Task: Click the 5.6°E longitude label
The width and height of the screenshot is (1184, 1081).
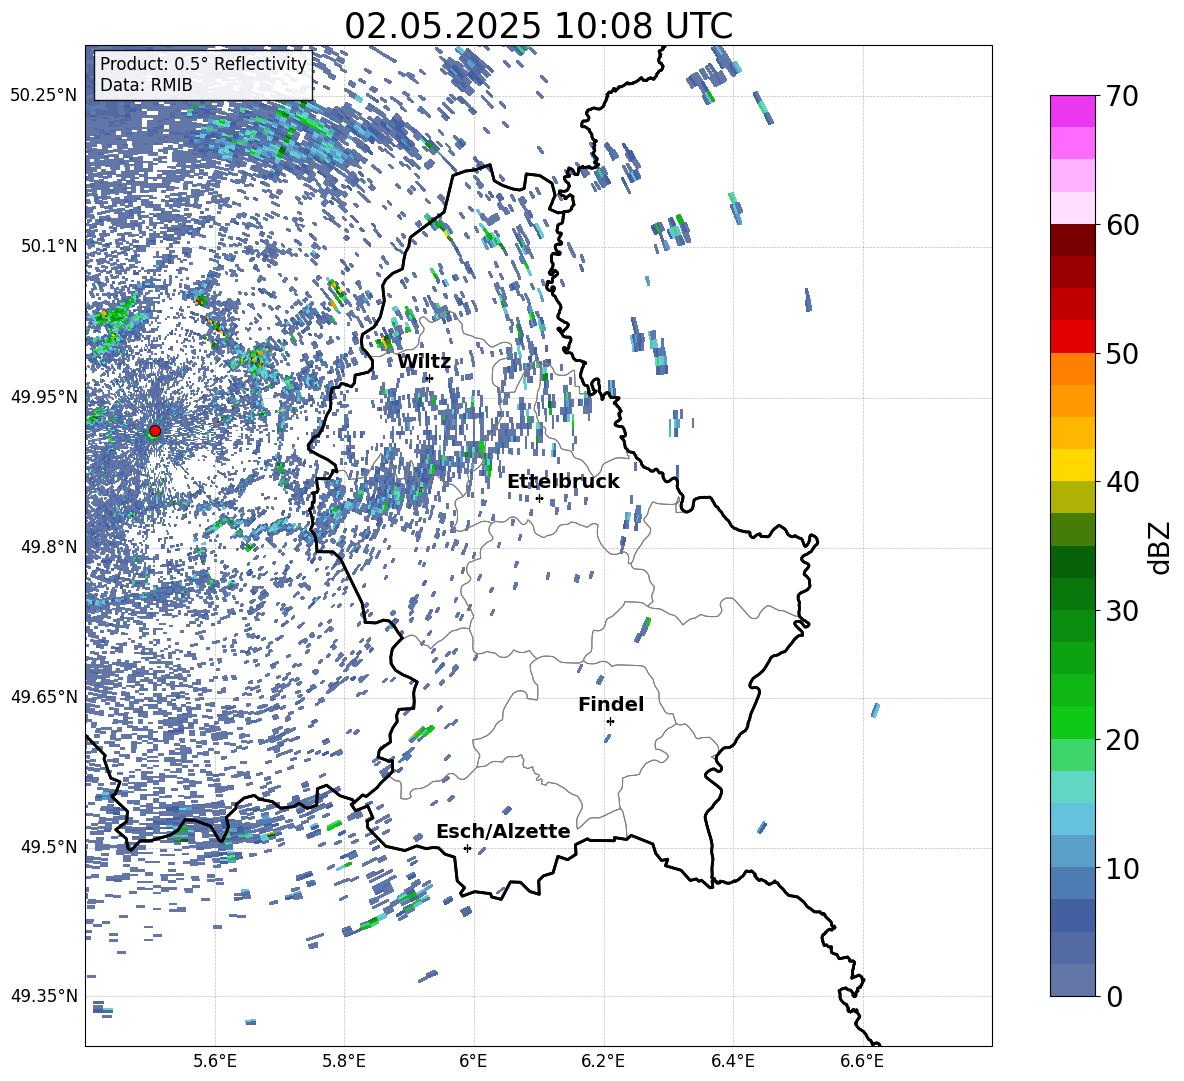Action: (215, 1062)
